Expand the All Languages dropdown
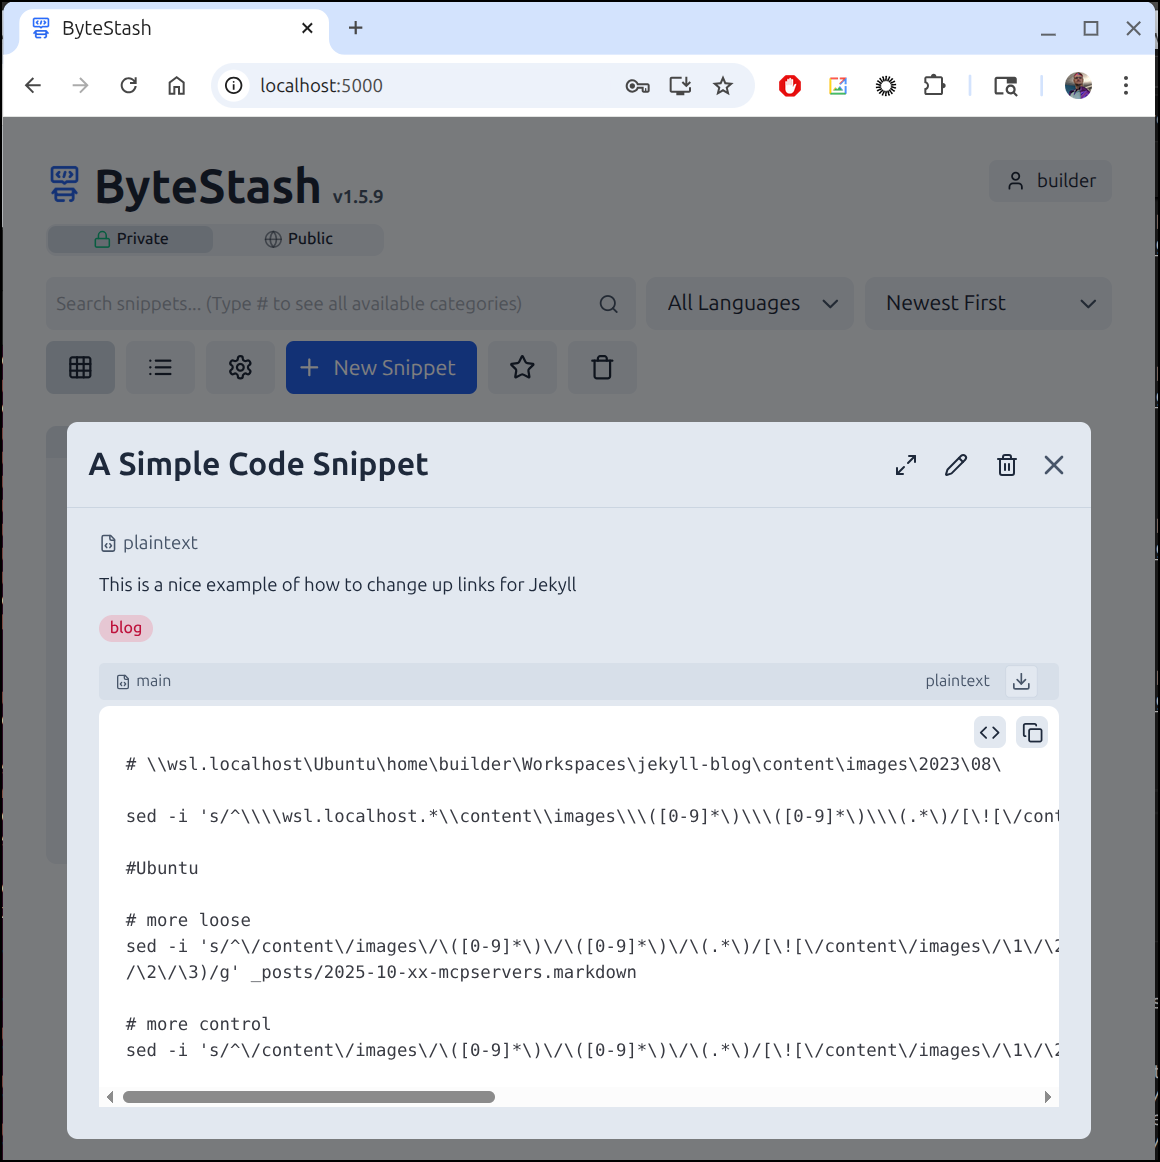1160x1162 pixels. click(750, 303)
